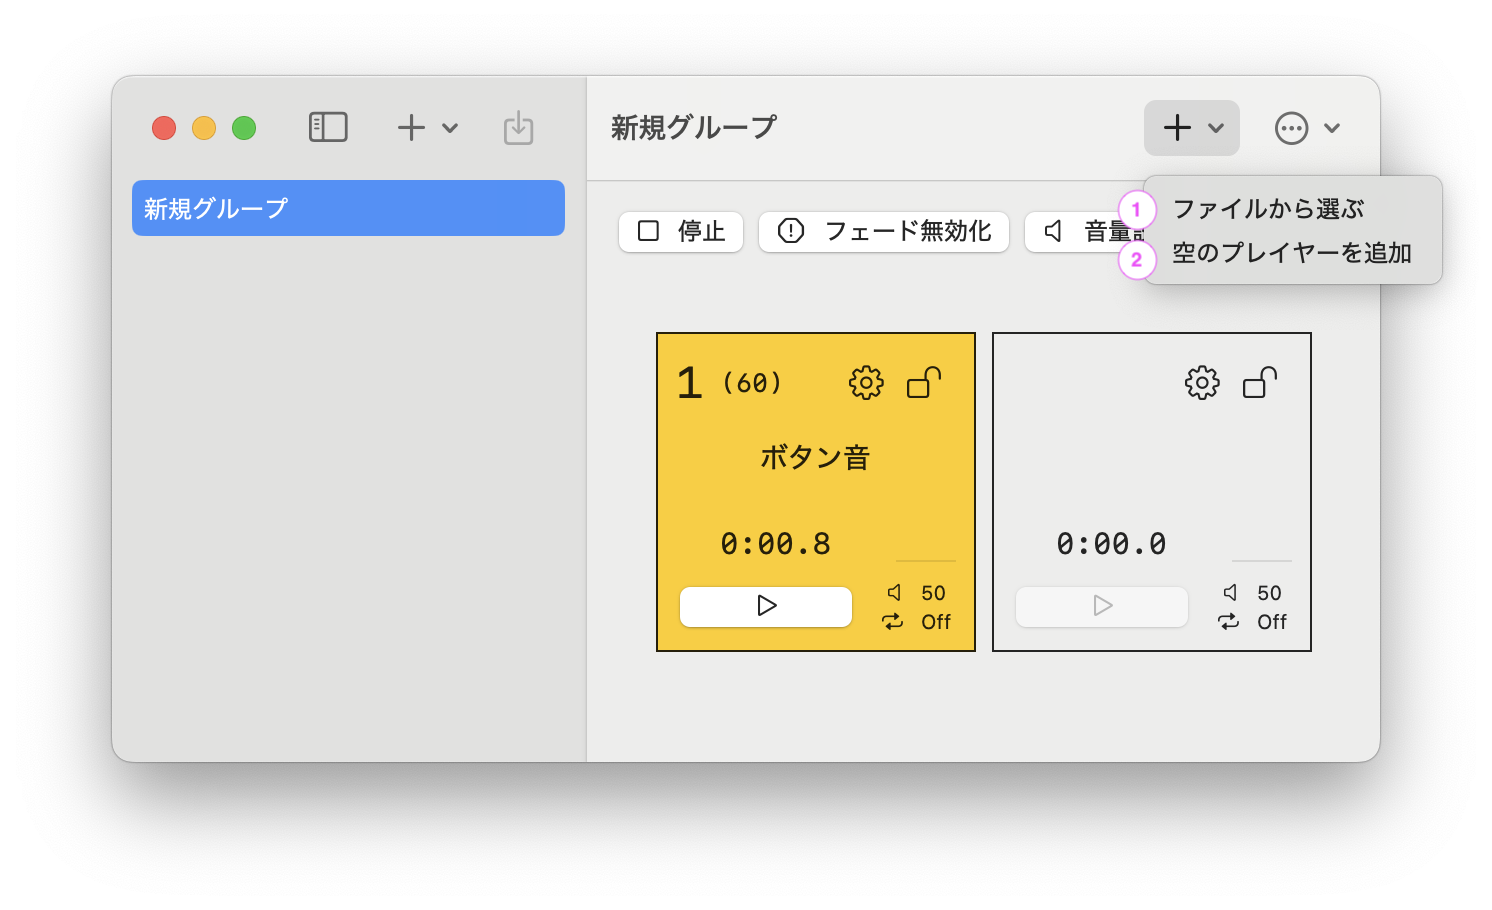The width and height of the screenshot is (1492, 910).
Task: Click the progress line on empty player
Action: click(1262, 561)
